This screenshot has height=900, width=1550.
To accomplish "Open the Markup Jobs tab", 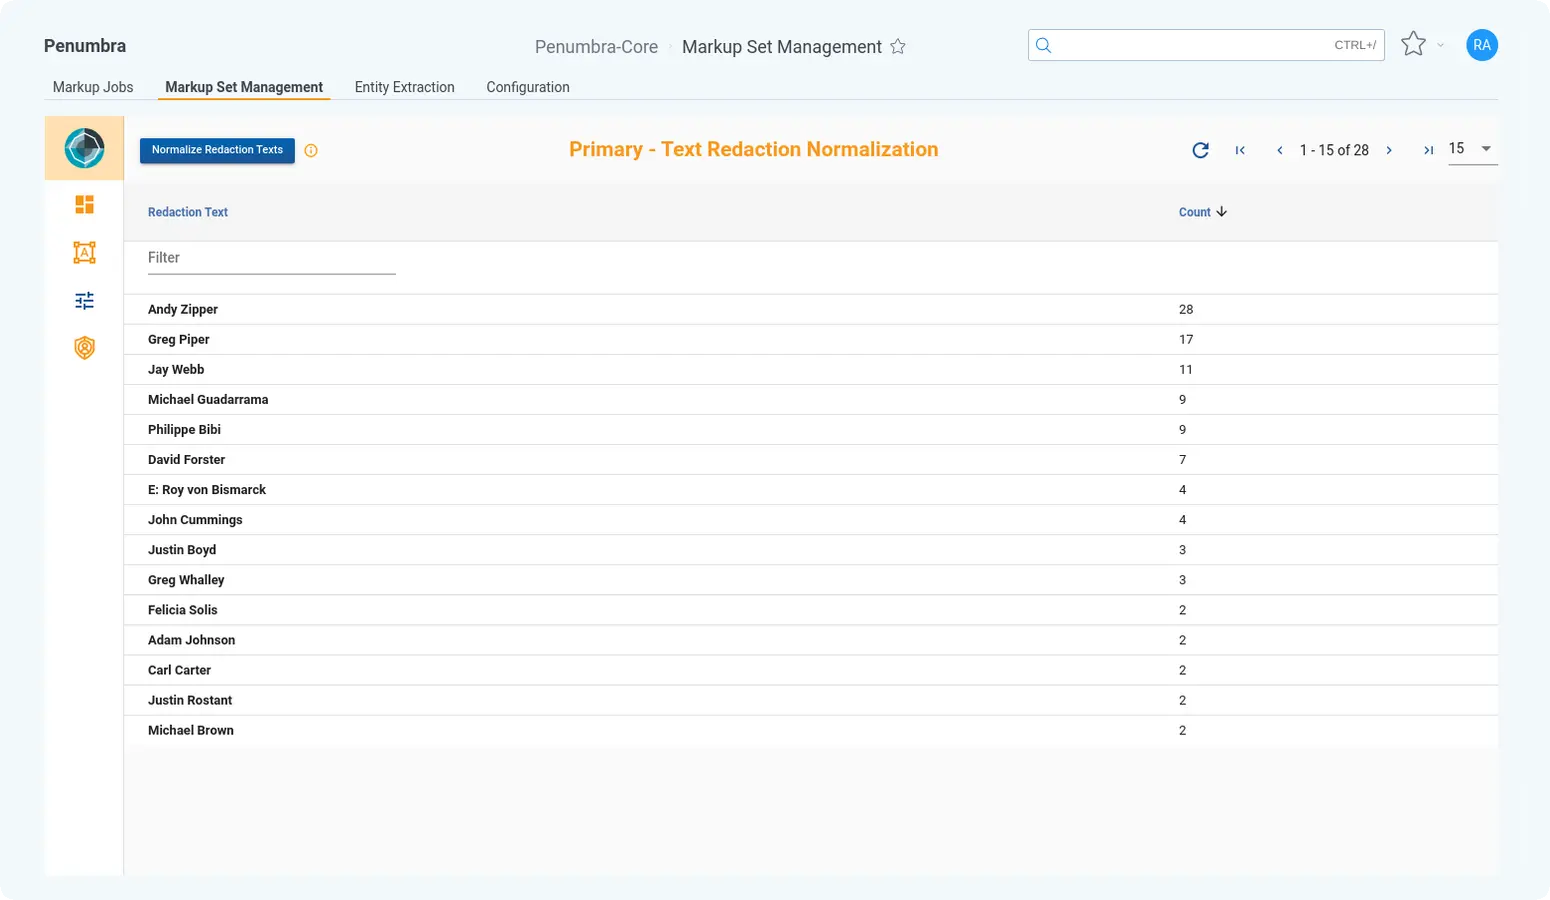I will 93,87.
